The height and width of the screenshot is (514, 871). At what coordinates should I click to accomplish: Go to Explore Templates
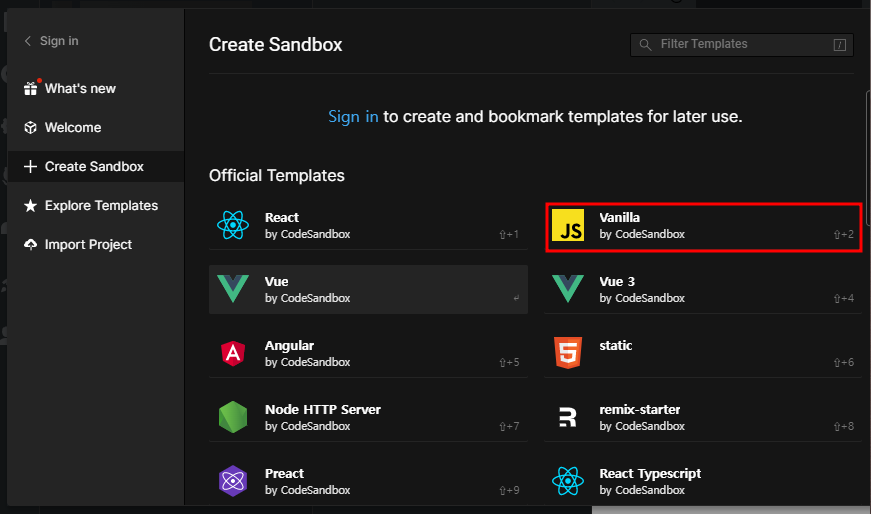click(96, 206)
